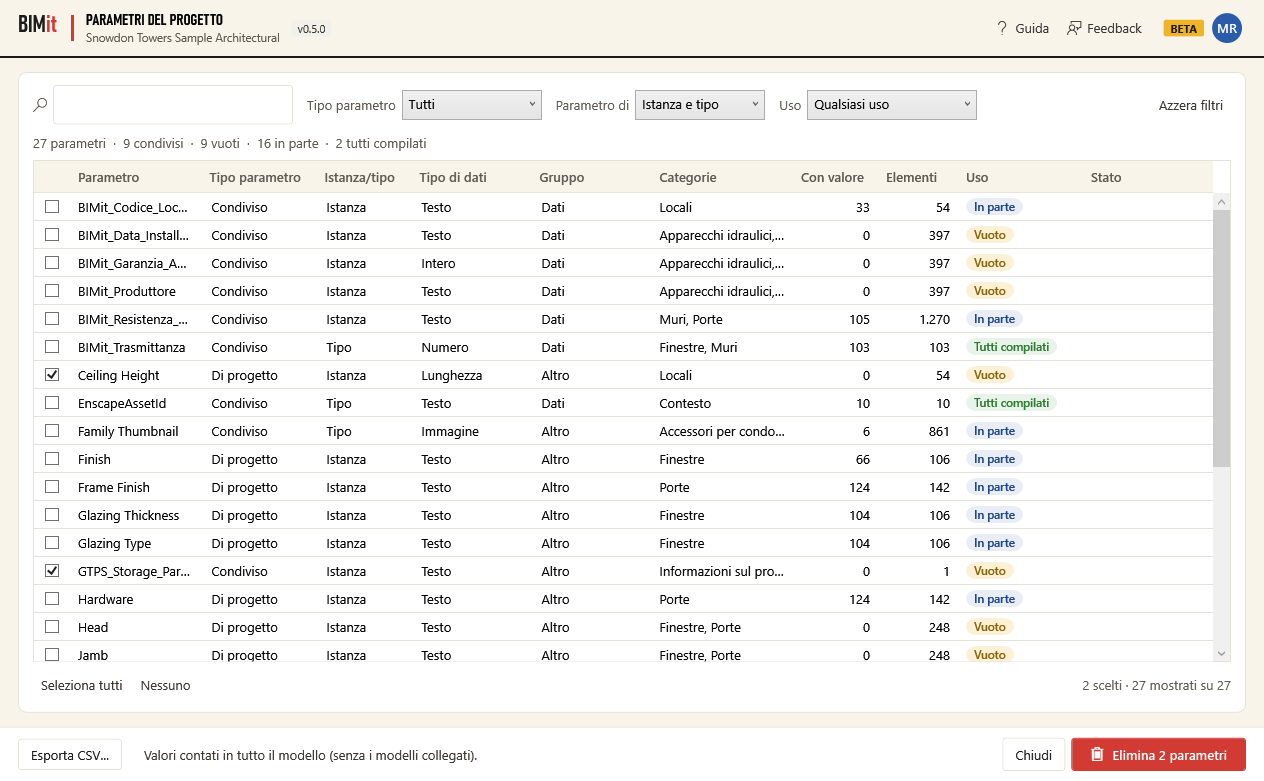The image size is (1264, 781).
Task: Open the MR user avatar
Action: pyautogui.click(x=1227, y=28)
